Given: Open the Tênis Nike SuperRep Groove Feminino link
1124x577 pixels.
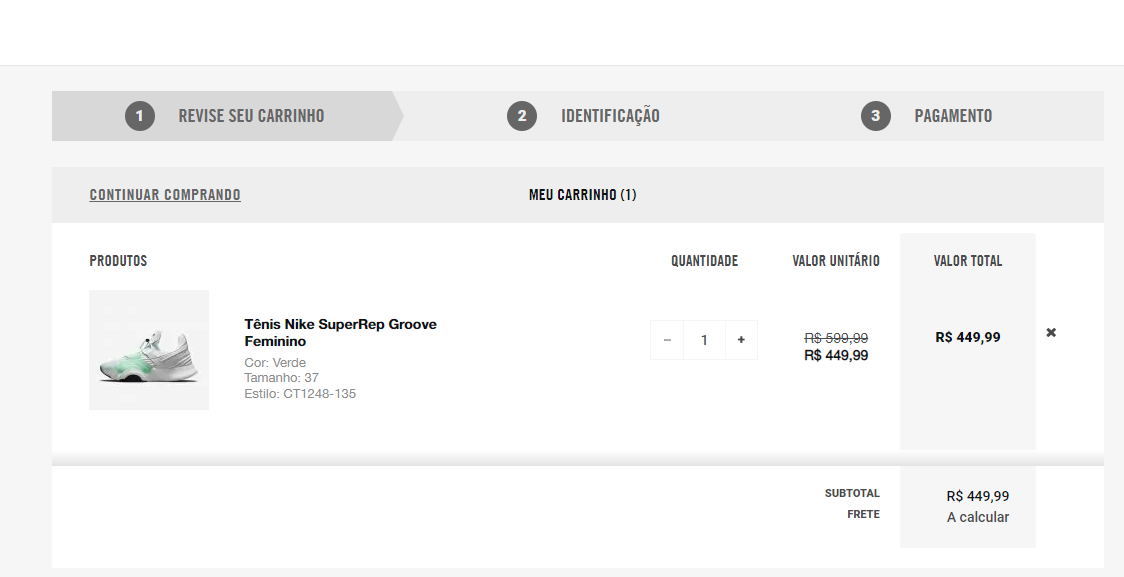Looking at the screenshot, I should [x=340, y=332].
